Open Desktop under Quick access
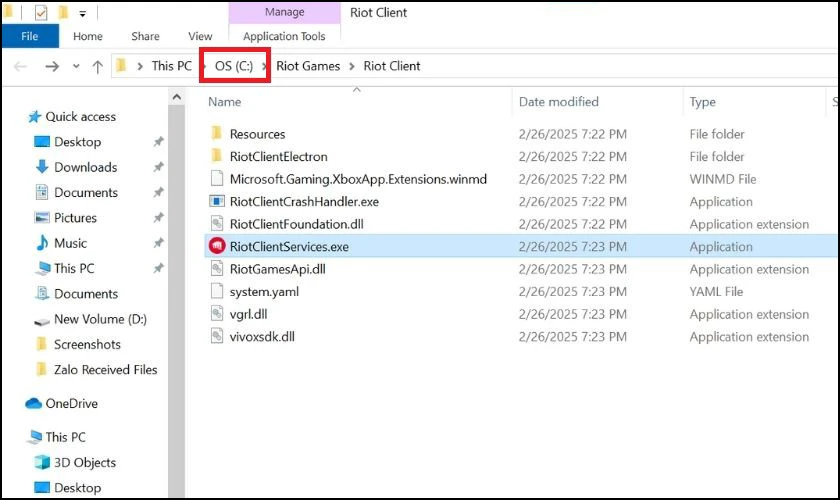This screenshot has height=500, width=840. (77, 141)
